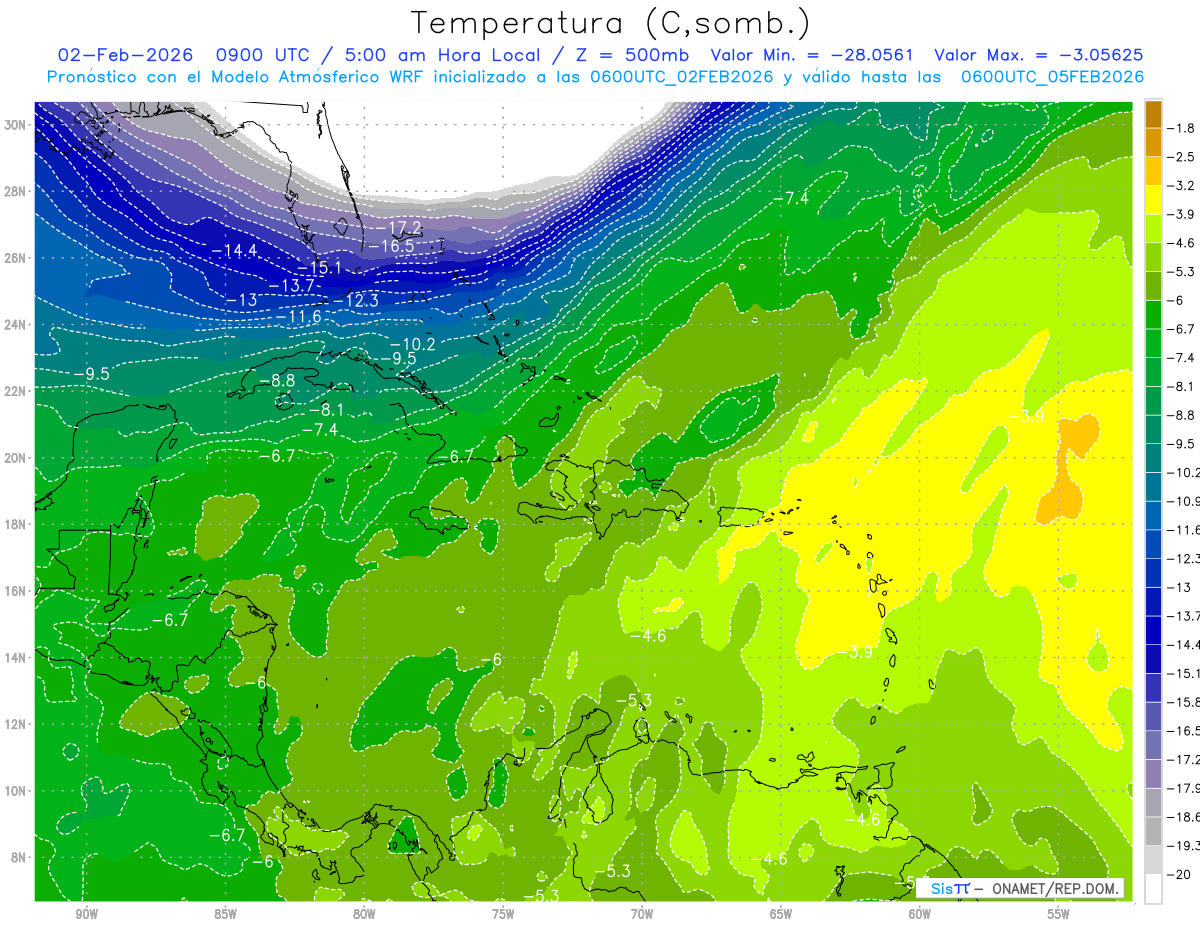Click the "-12.3" contour label on the map
This screenshot has height=927, width=1200.
point(356,300)
